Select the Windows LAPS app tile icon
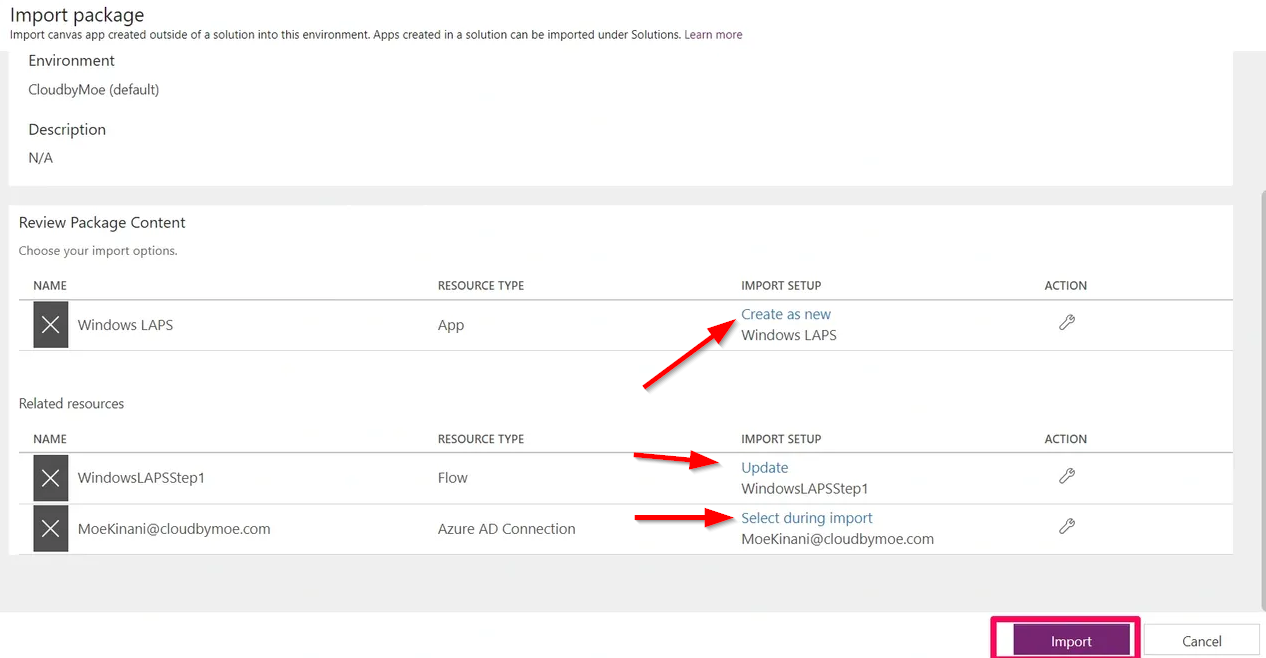This screenshot has height=658, width=1266. 50,324
